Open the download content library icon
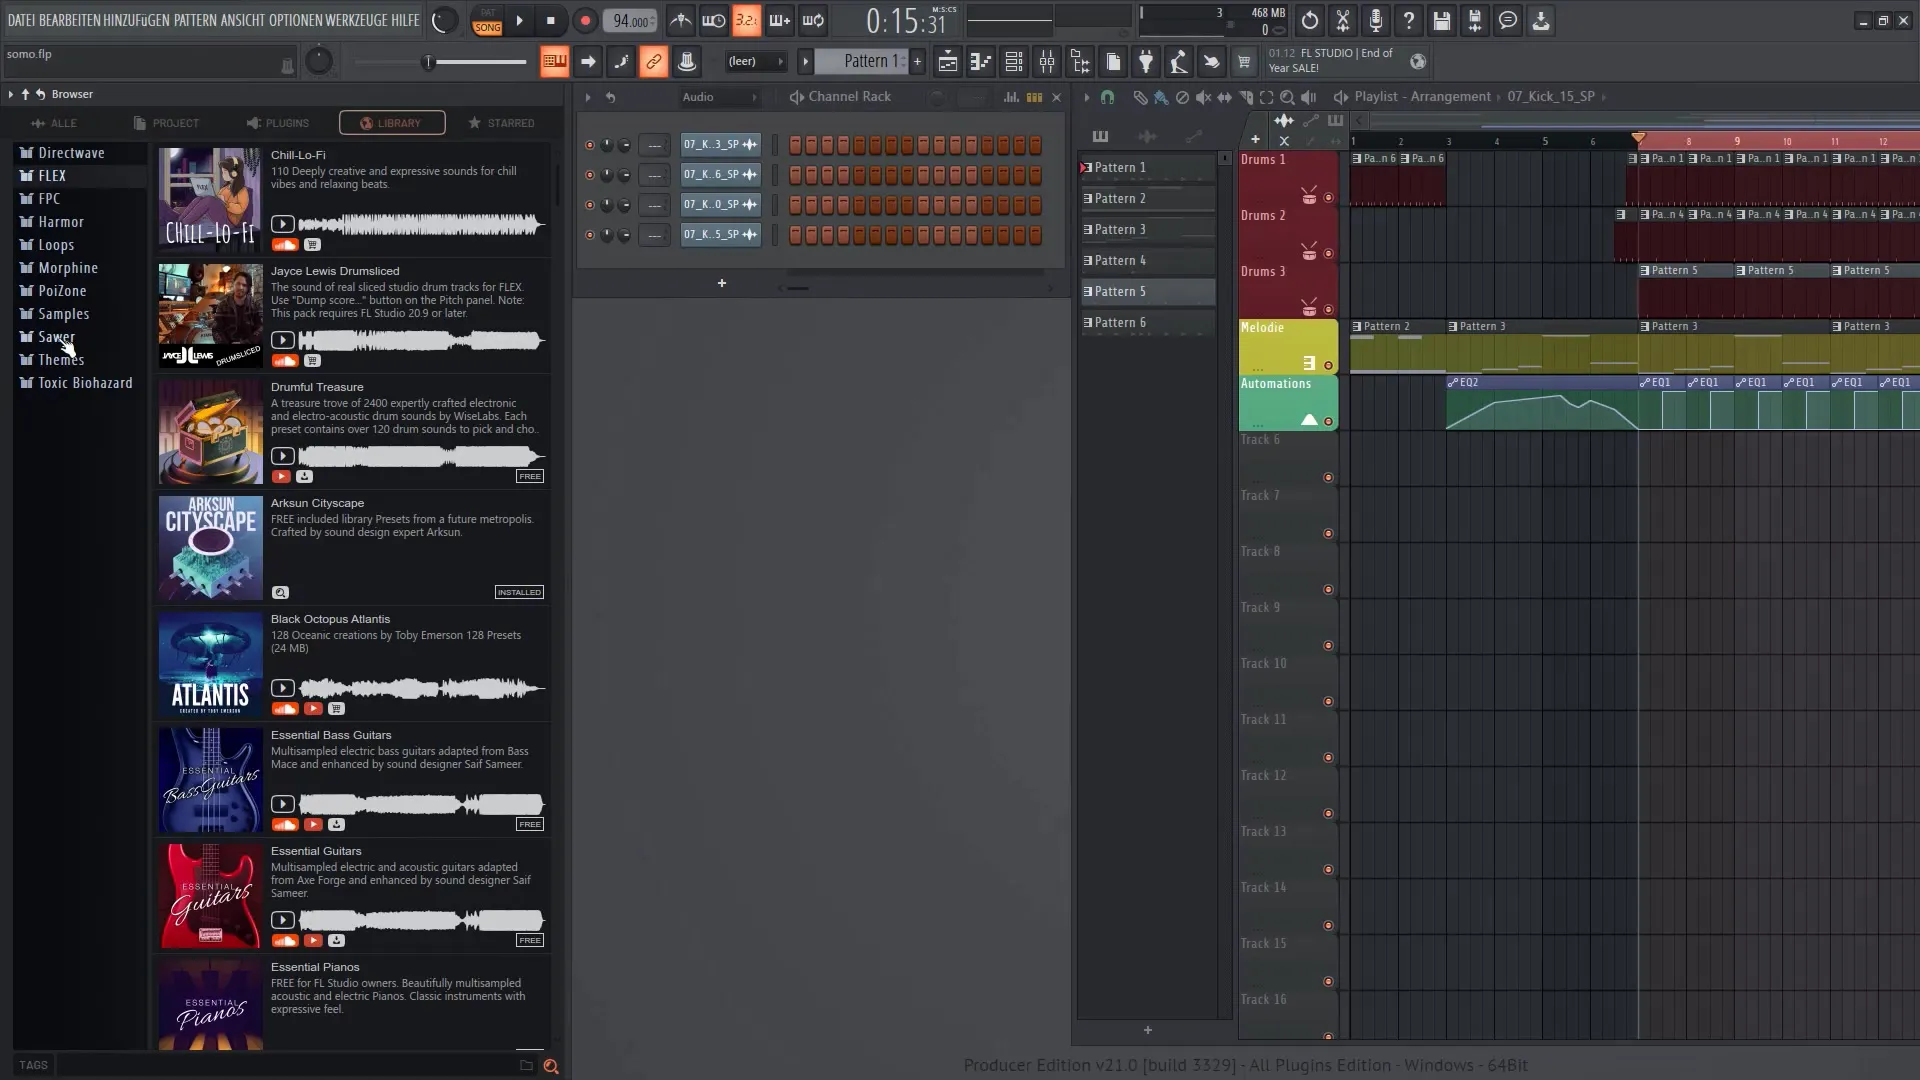 click(1541, 20)
